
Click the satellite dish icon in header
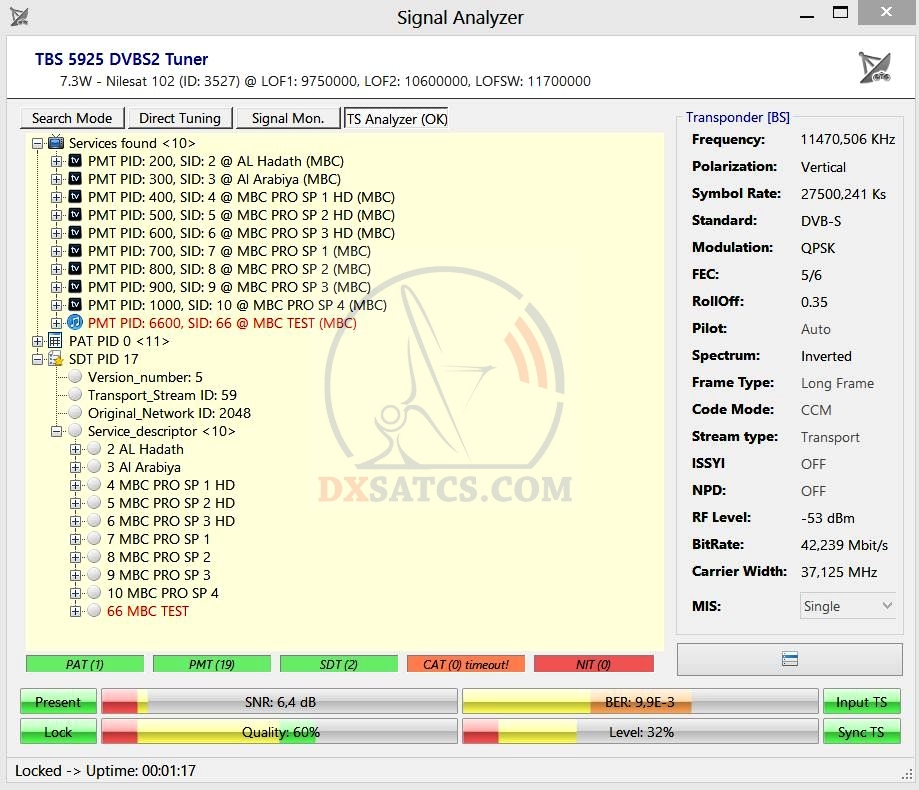pos(874,67)
